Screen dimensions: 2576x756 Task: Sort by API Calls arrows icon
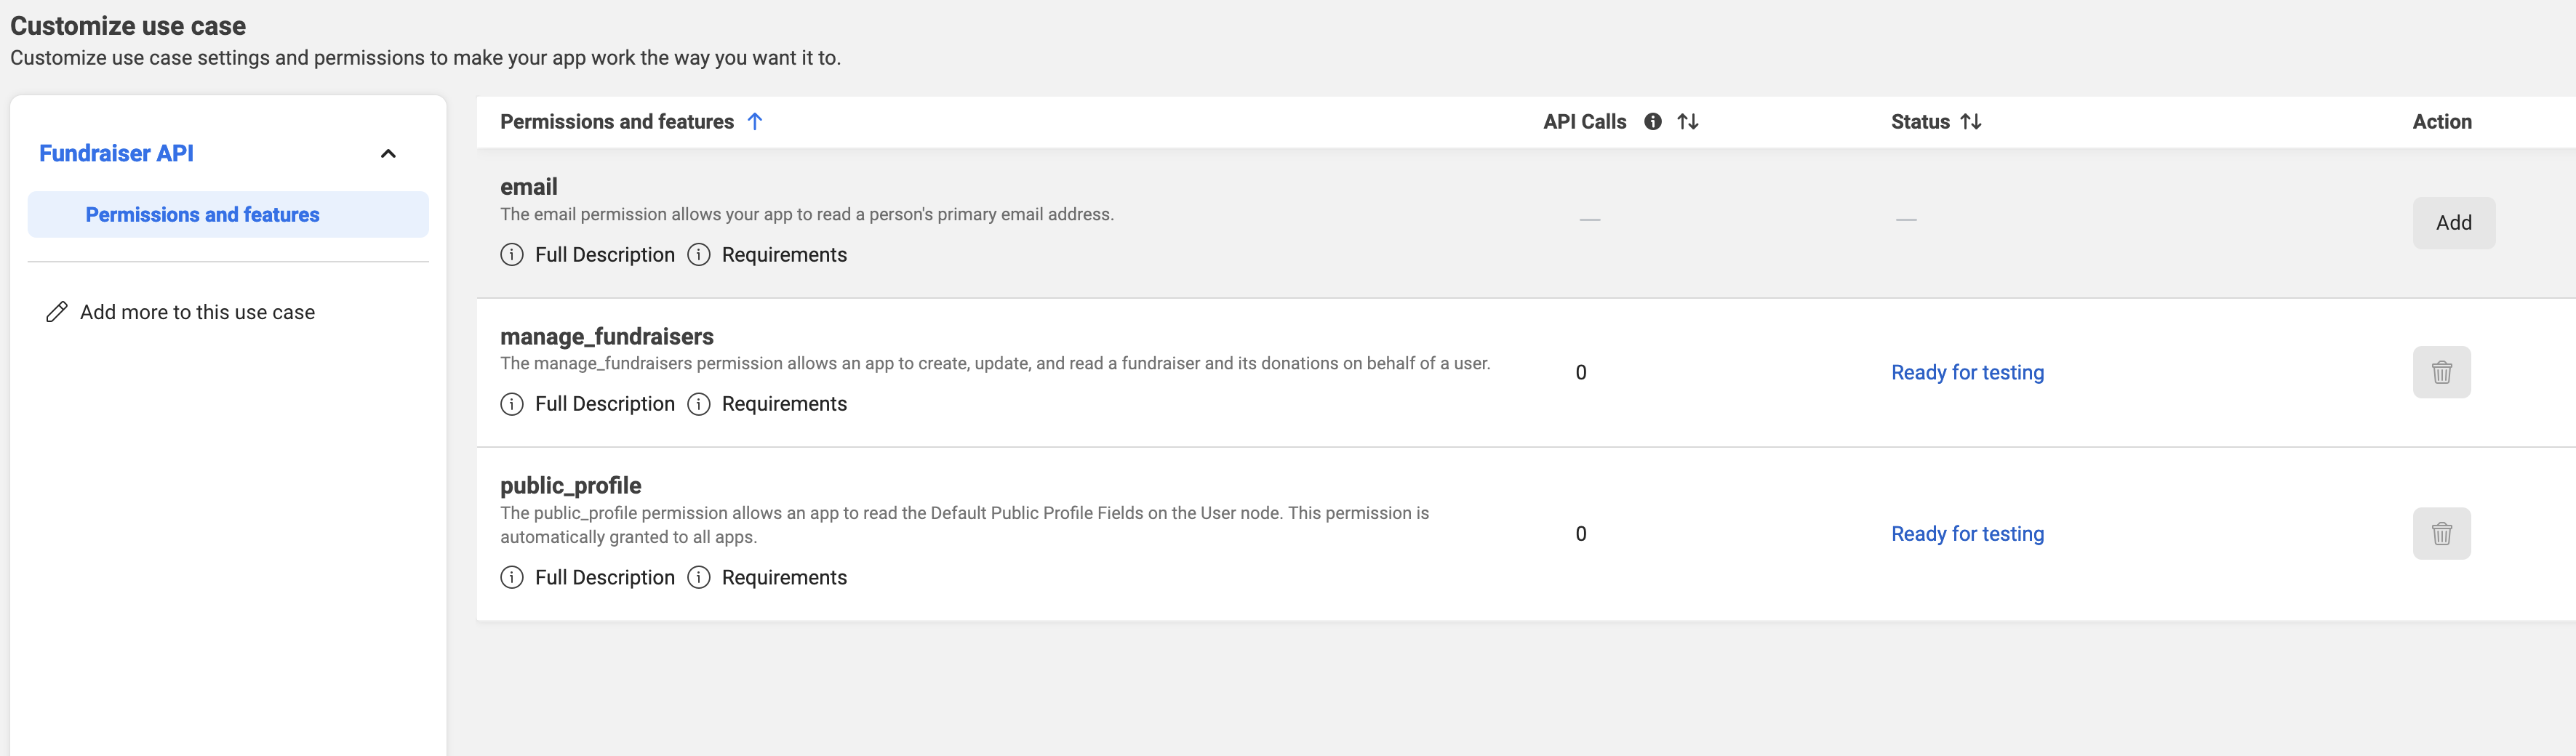(x=1688, y=122)
